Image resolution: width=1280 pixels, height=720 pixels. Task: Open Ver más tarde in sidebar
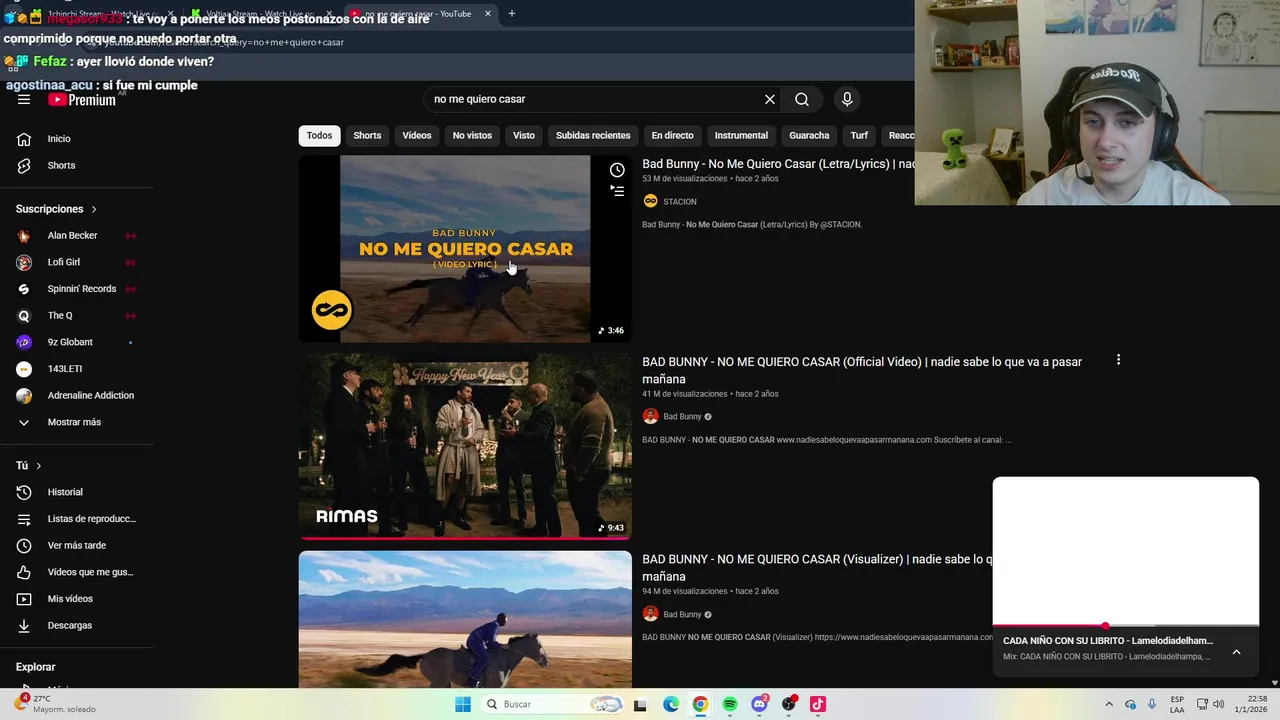77,545
